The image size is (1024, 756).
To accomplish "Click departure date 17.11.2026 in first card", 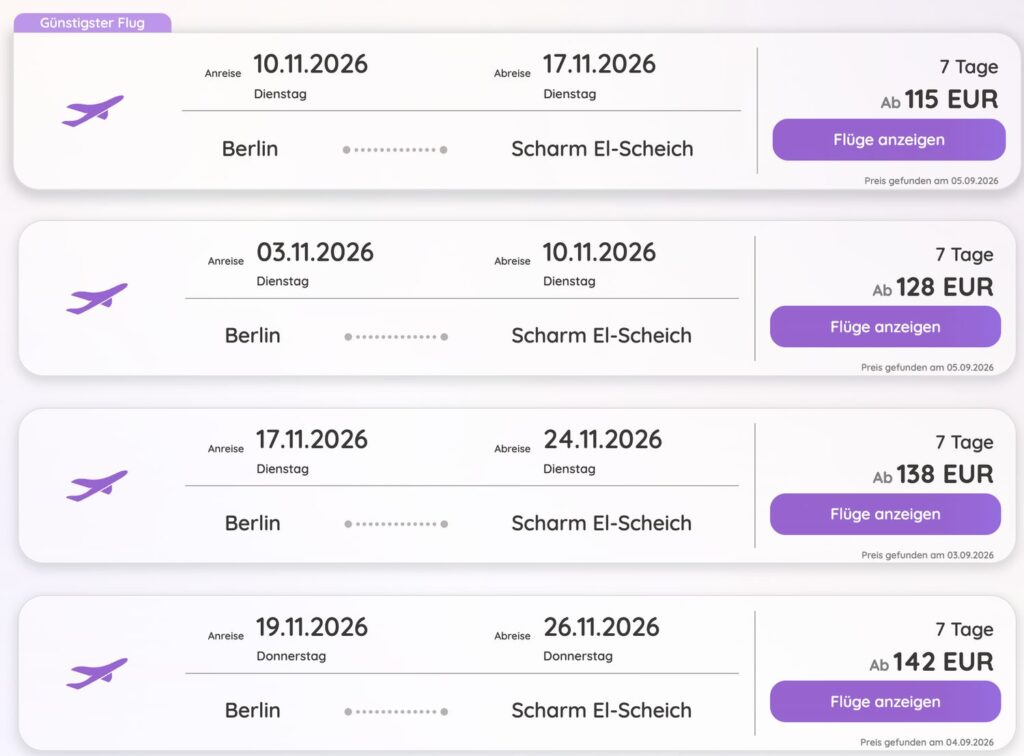I will [x=599, y=65].
